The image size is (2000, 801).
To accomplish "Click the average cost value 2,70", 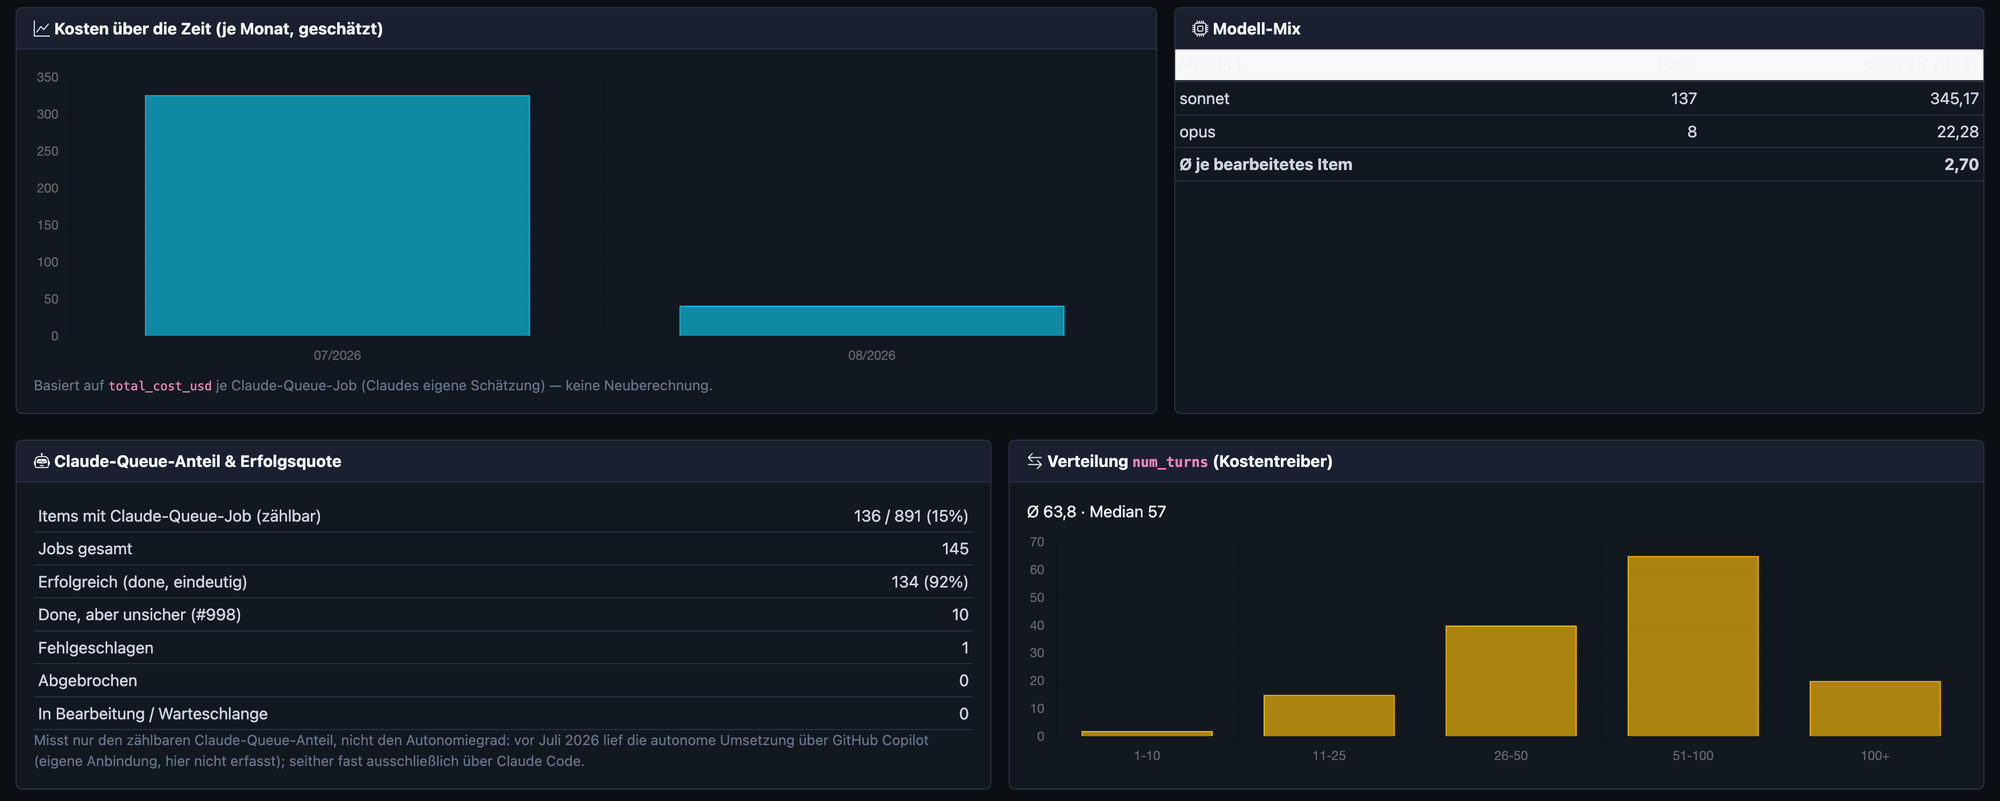I will pyautogui.click(x=1961, y=165).
